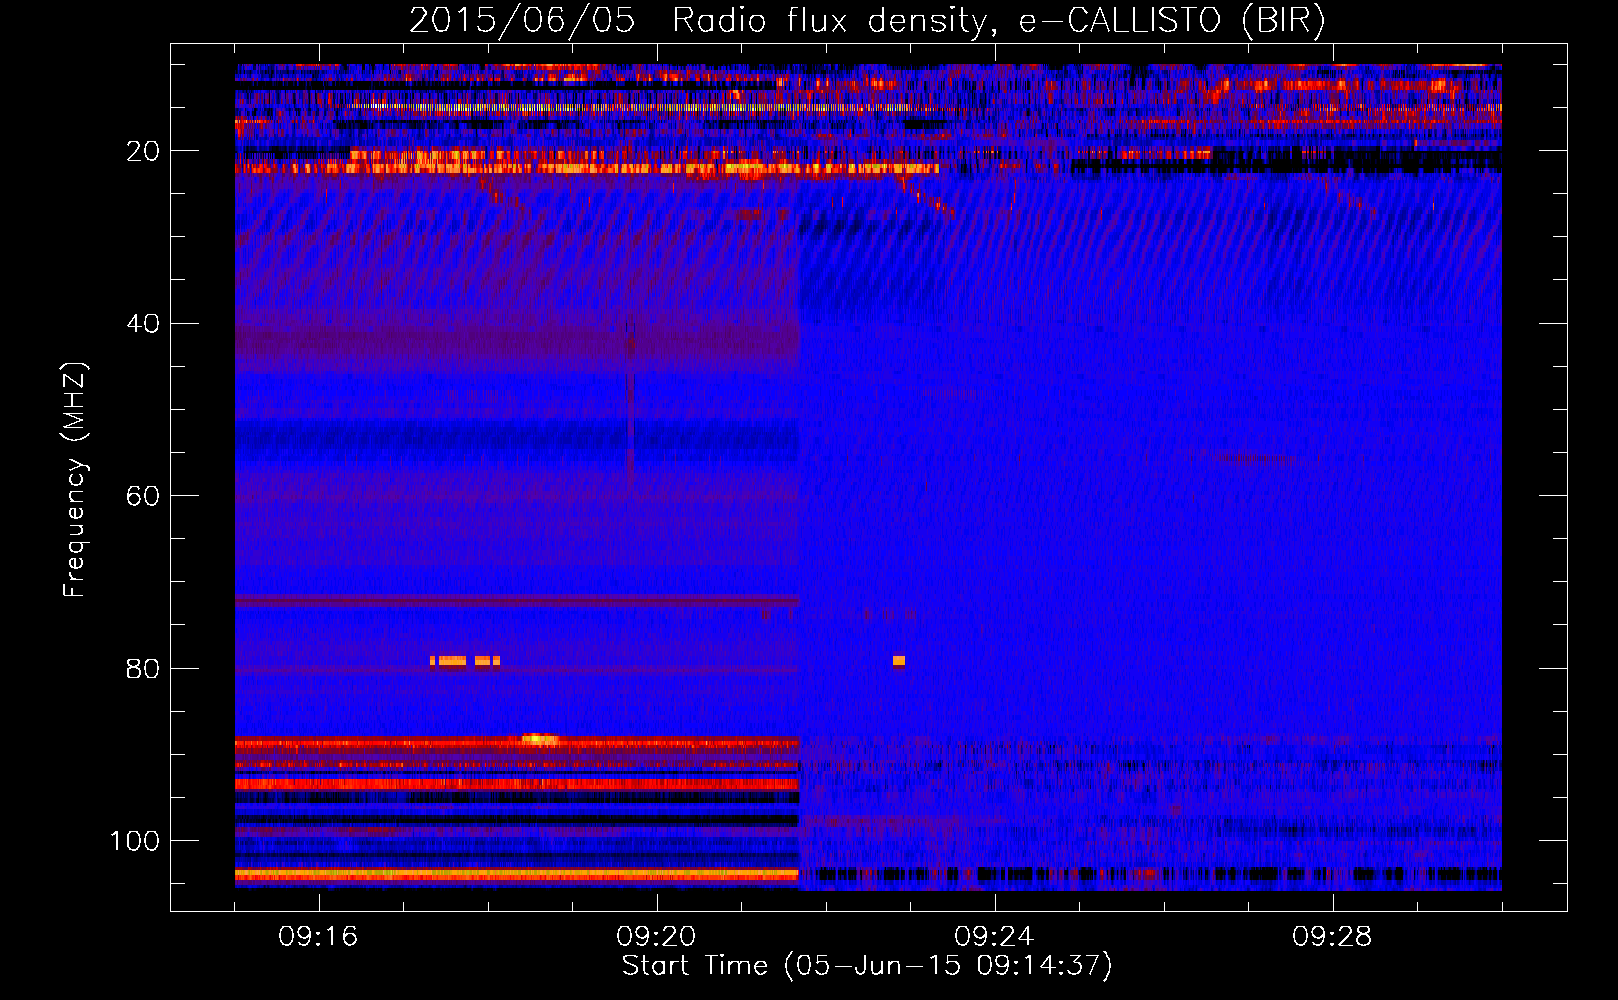
Task: Click the 09:16 time tick label
Action: 318,937
